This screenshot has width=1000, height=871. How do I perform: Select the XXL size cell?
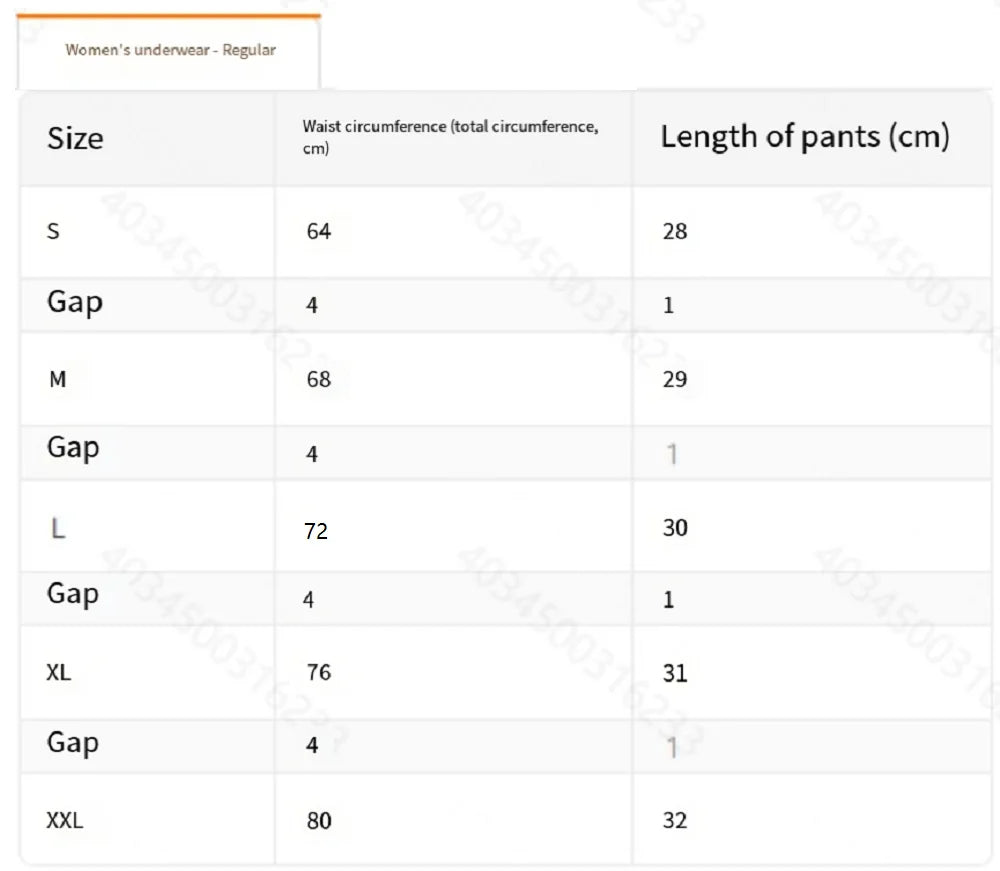[65, 821]
